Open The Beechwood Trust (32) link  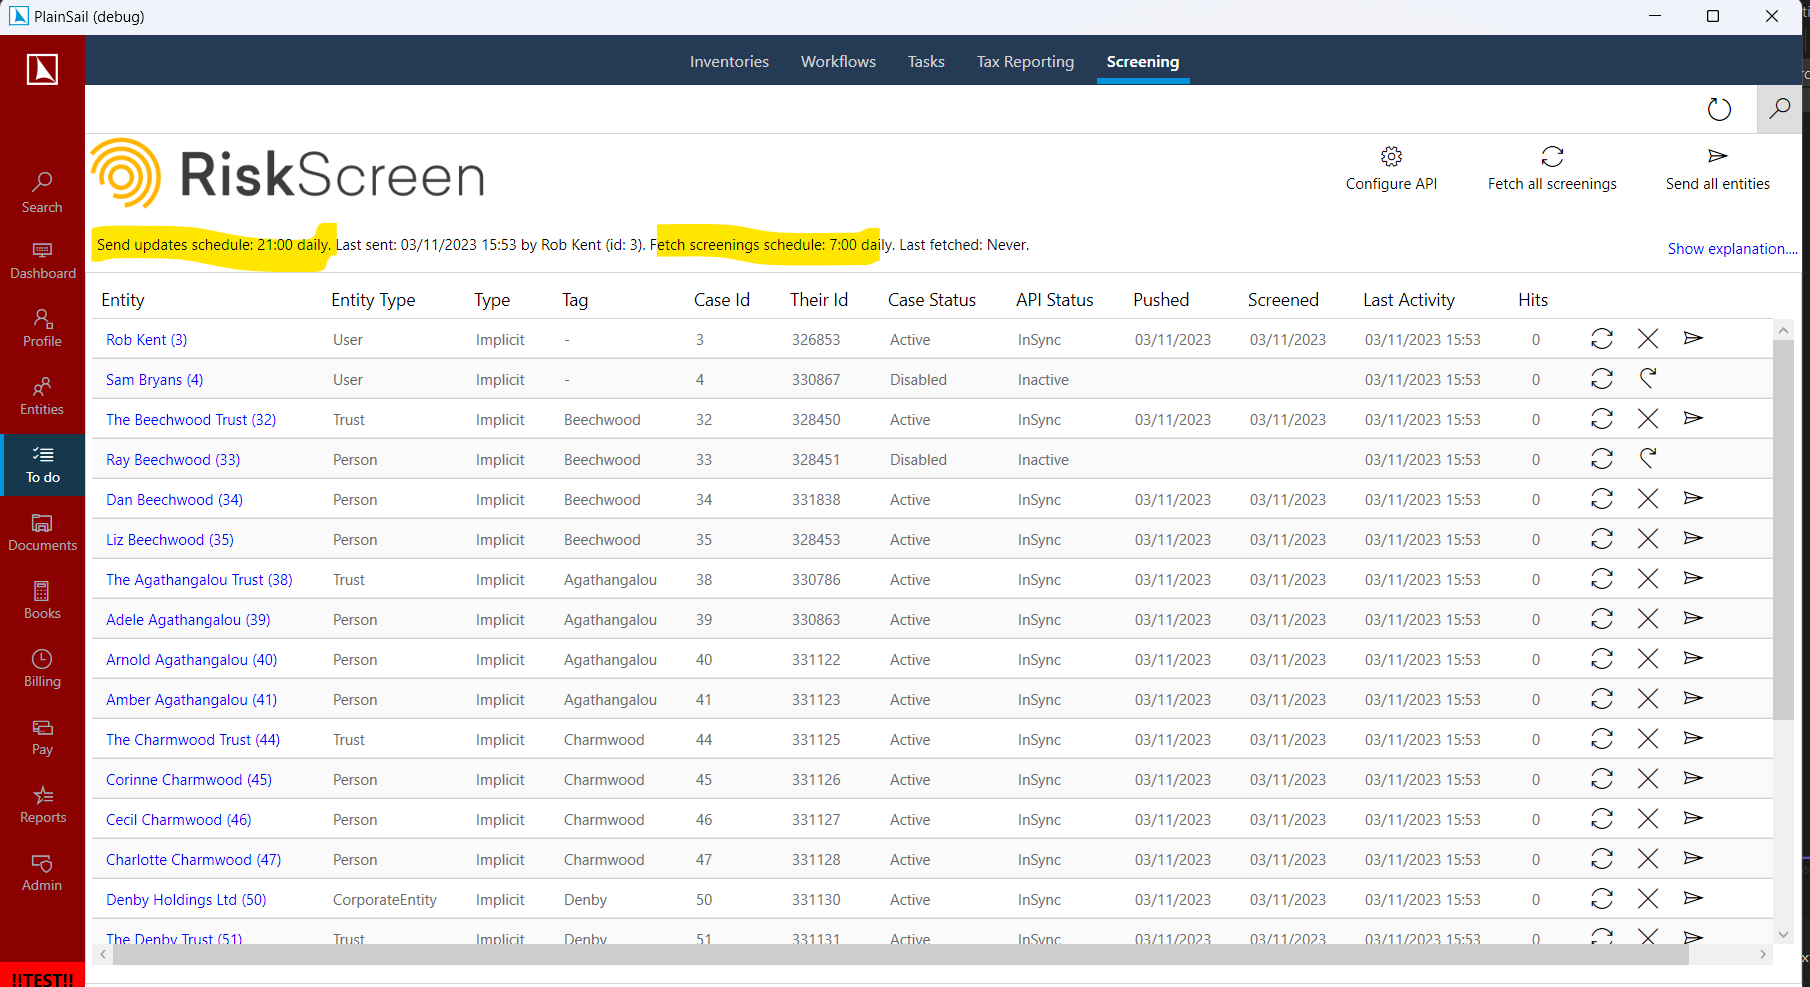pos(191,420)
